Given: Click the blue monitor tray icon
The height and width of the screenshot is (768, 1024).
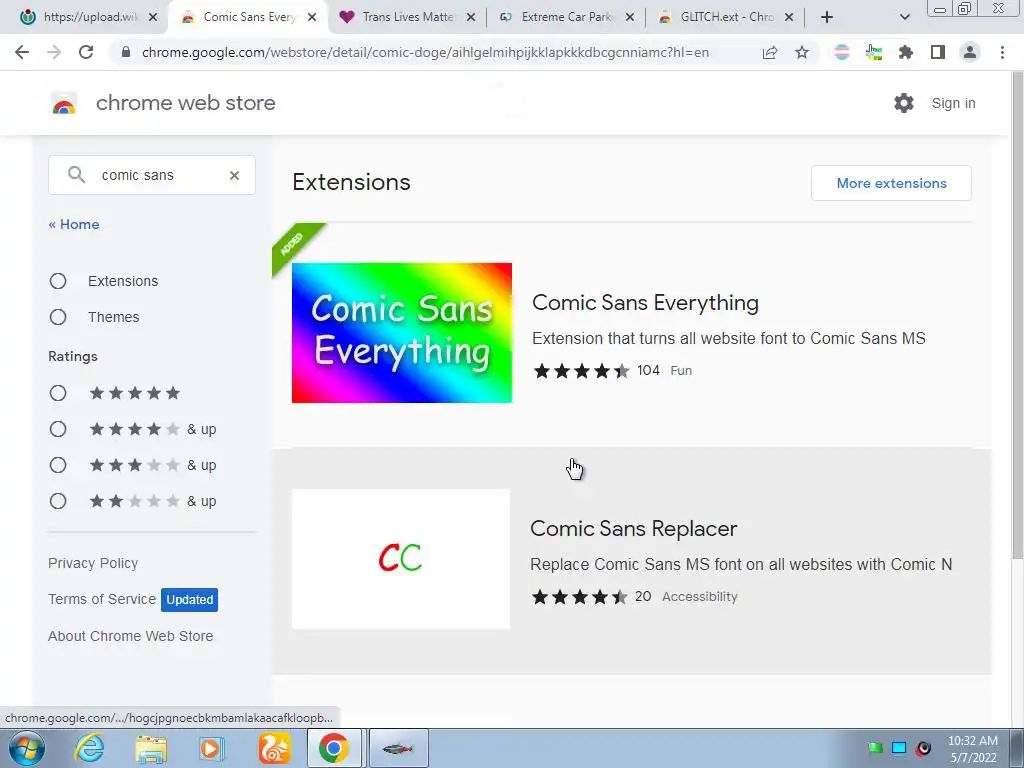Looking at the screenshot, I should point(899,748).
